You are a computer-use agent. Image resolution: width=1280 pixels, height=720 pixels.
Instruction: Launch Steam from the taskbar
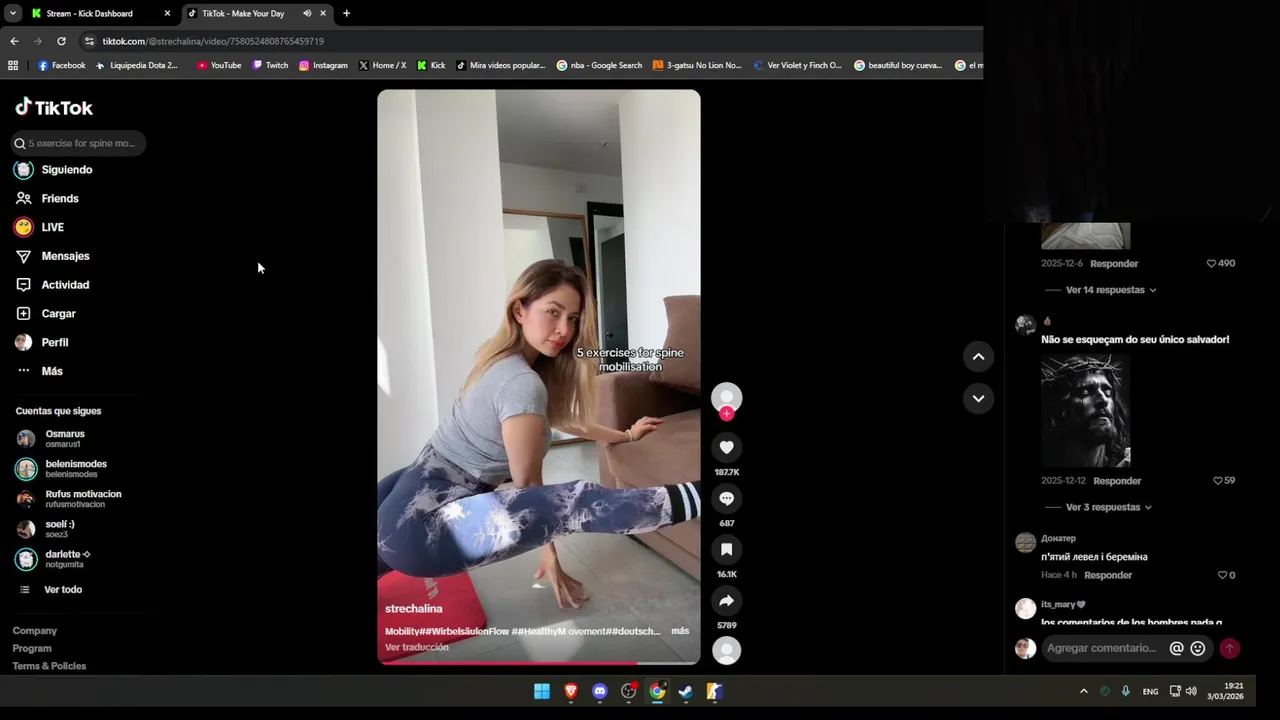[686, 691]
